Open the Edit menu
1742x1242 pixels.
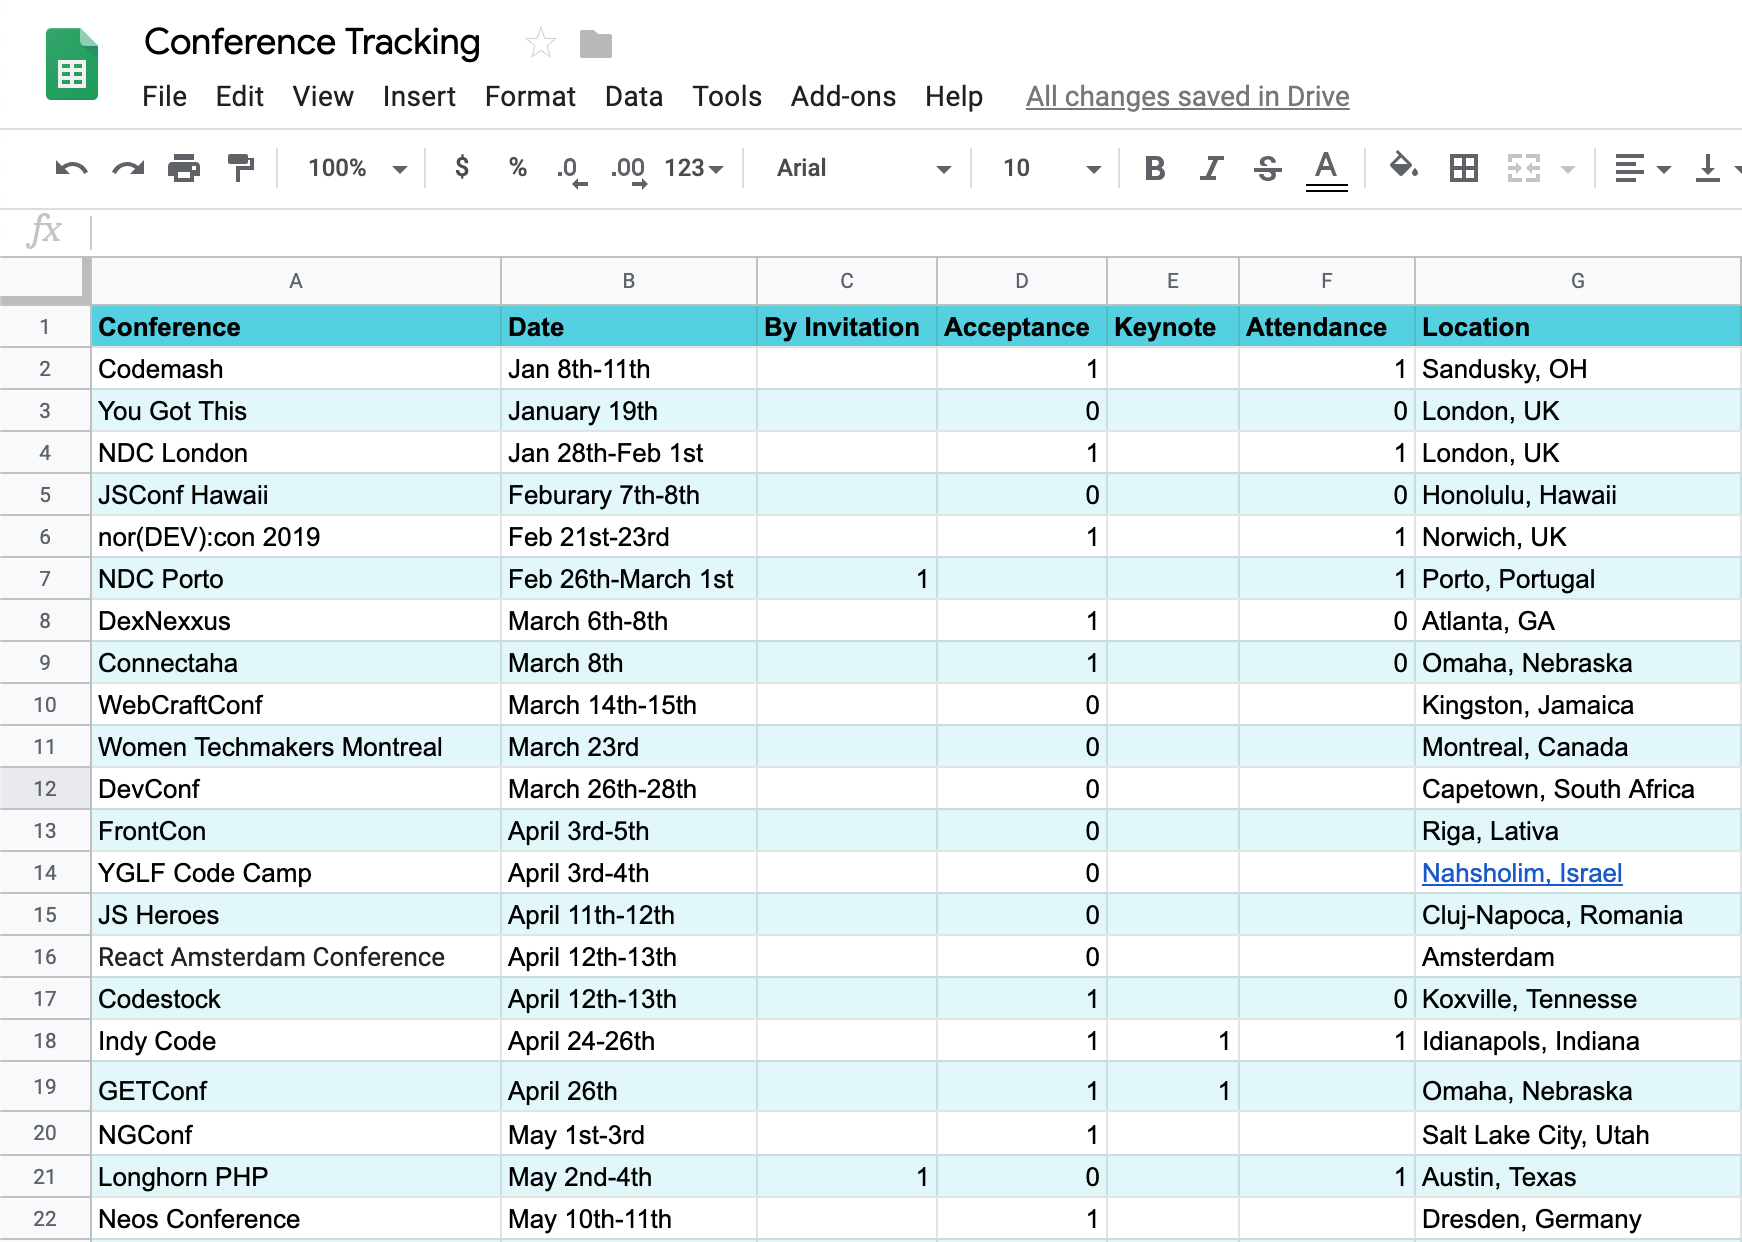(x=239, y=96)
